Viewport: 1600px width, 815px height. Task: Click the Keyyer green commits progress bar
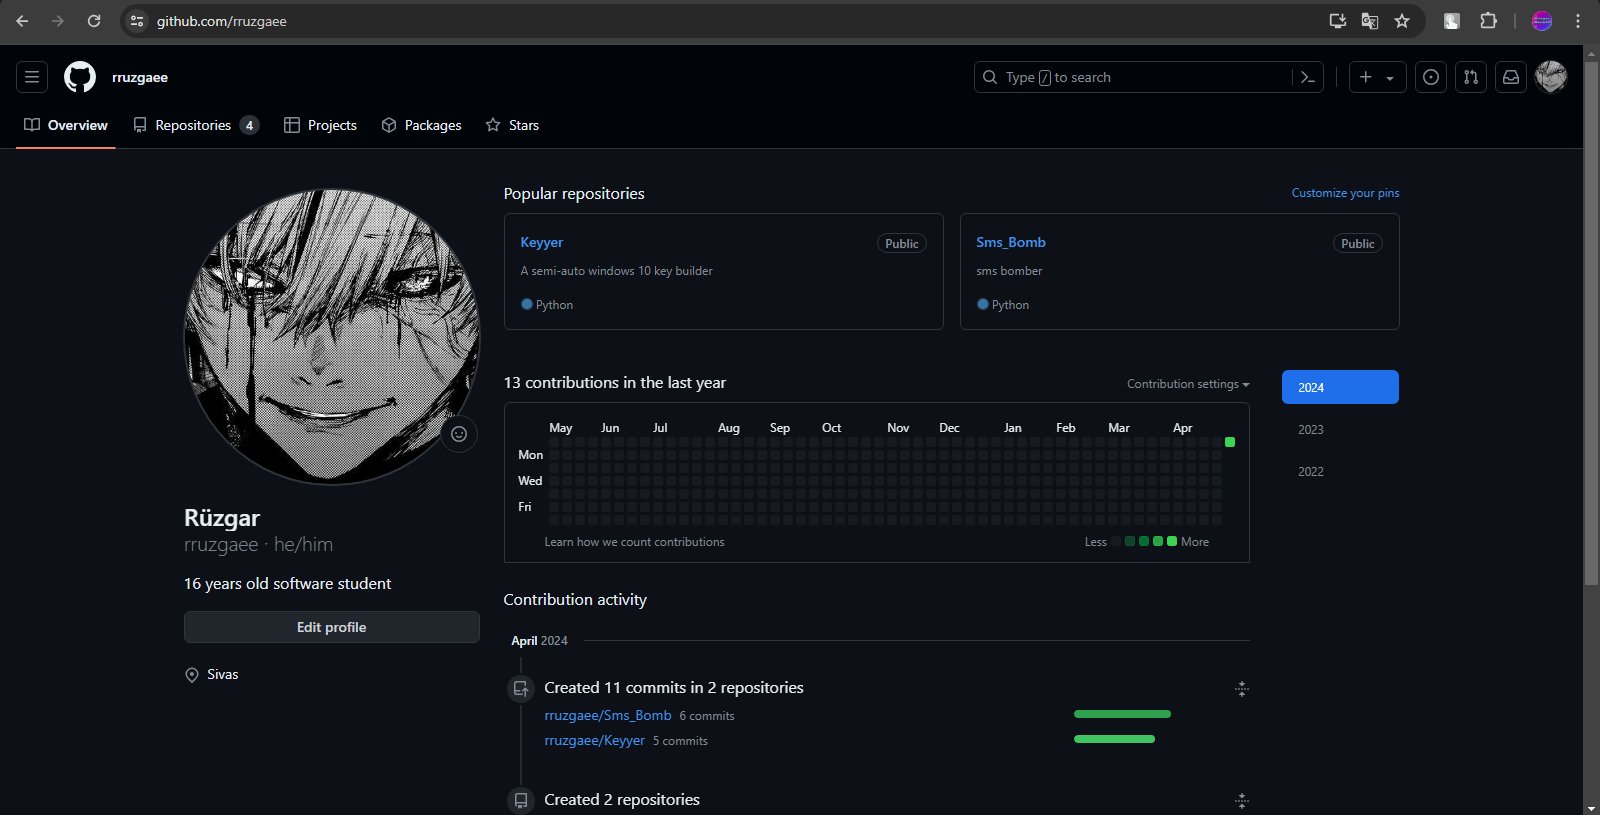click(x=1114, y=739)
